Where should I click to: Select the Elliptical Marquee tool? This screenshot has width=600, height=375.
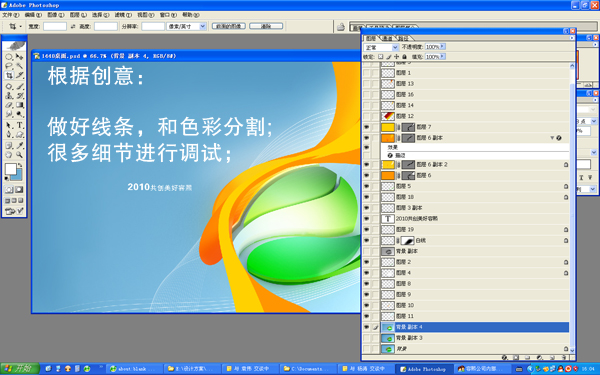[8, 57]
